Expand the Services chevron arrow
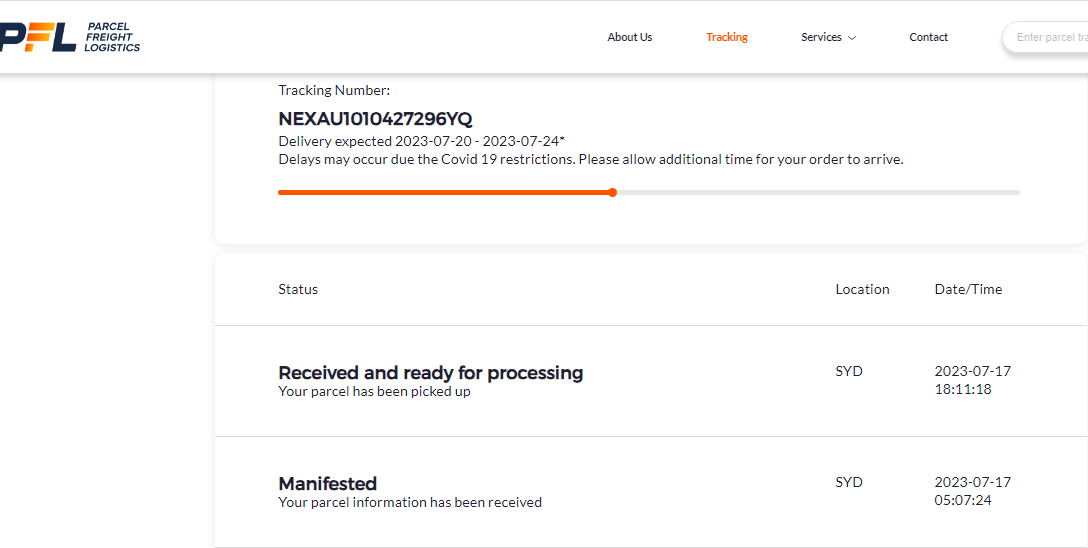The width and height of the screenshot is (1088, 548). 852,38
